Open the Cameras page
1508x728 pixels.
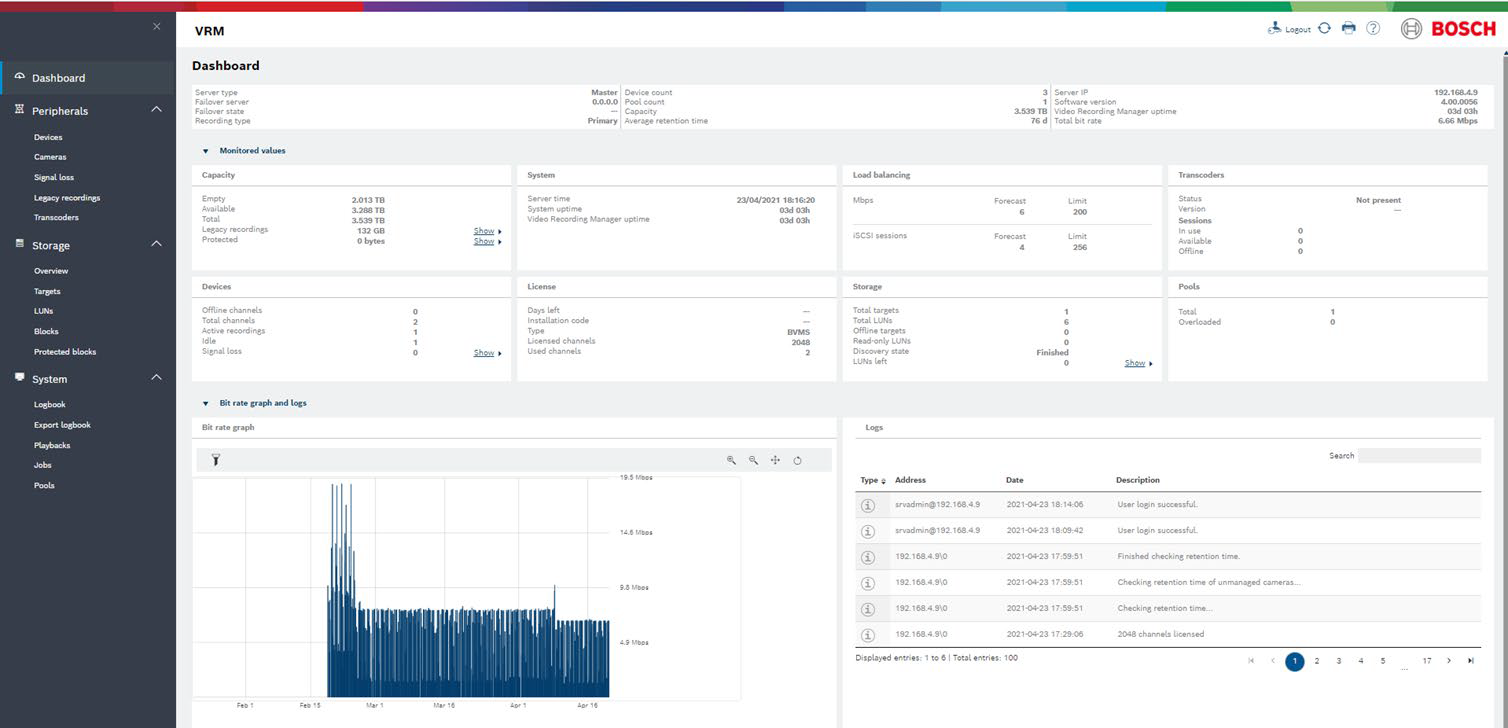(50, 157)
